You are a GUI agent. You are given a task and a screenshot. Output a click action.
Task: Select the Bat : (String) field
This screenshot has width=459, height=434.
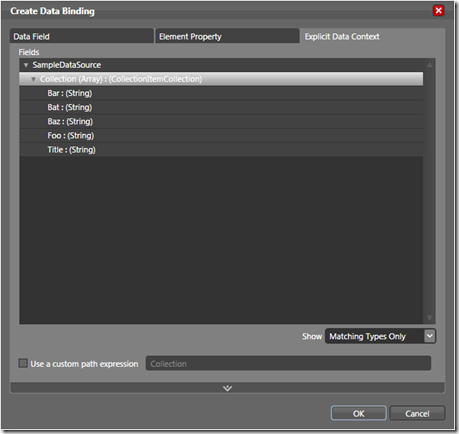click(221, 107)
